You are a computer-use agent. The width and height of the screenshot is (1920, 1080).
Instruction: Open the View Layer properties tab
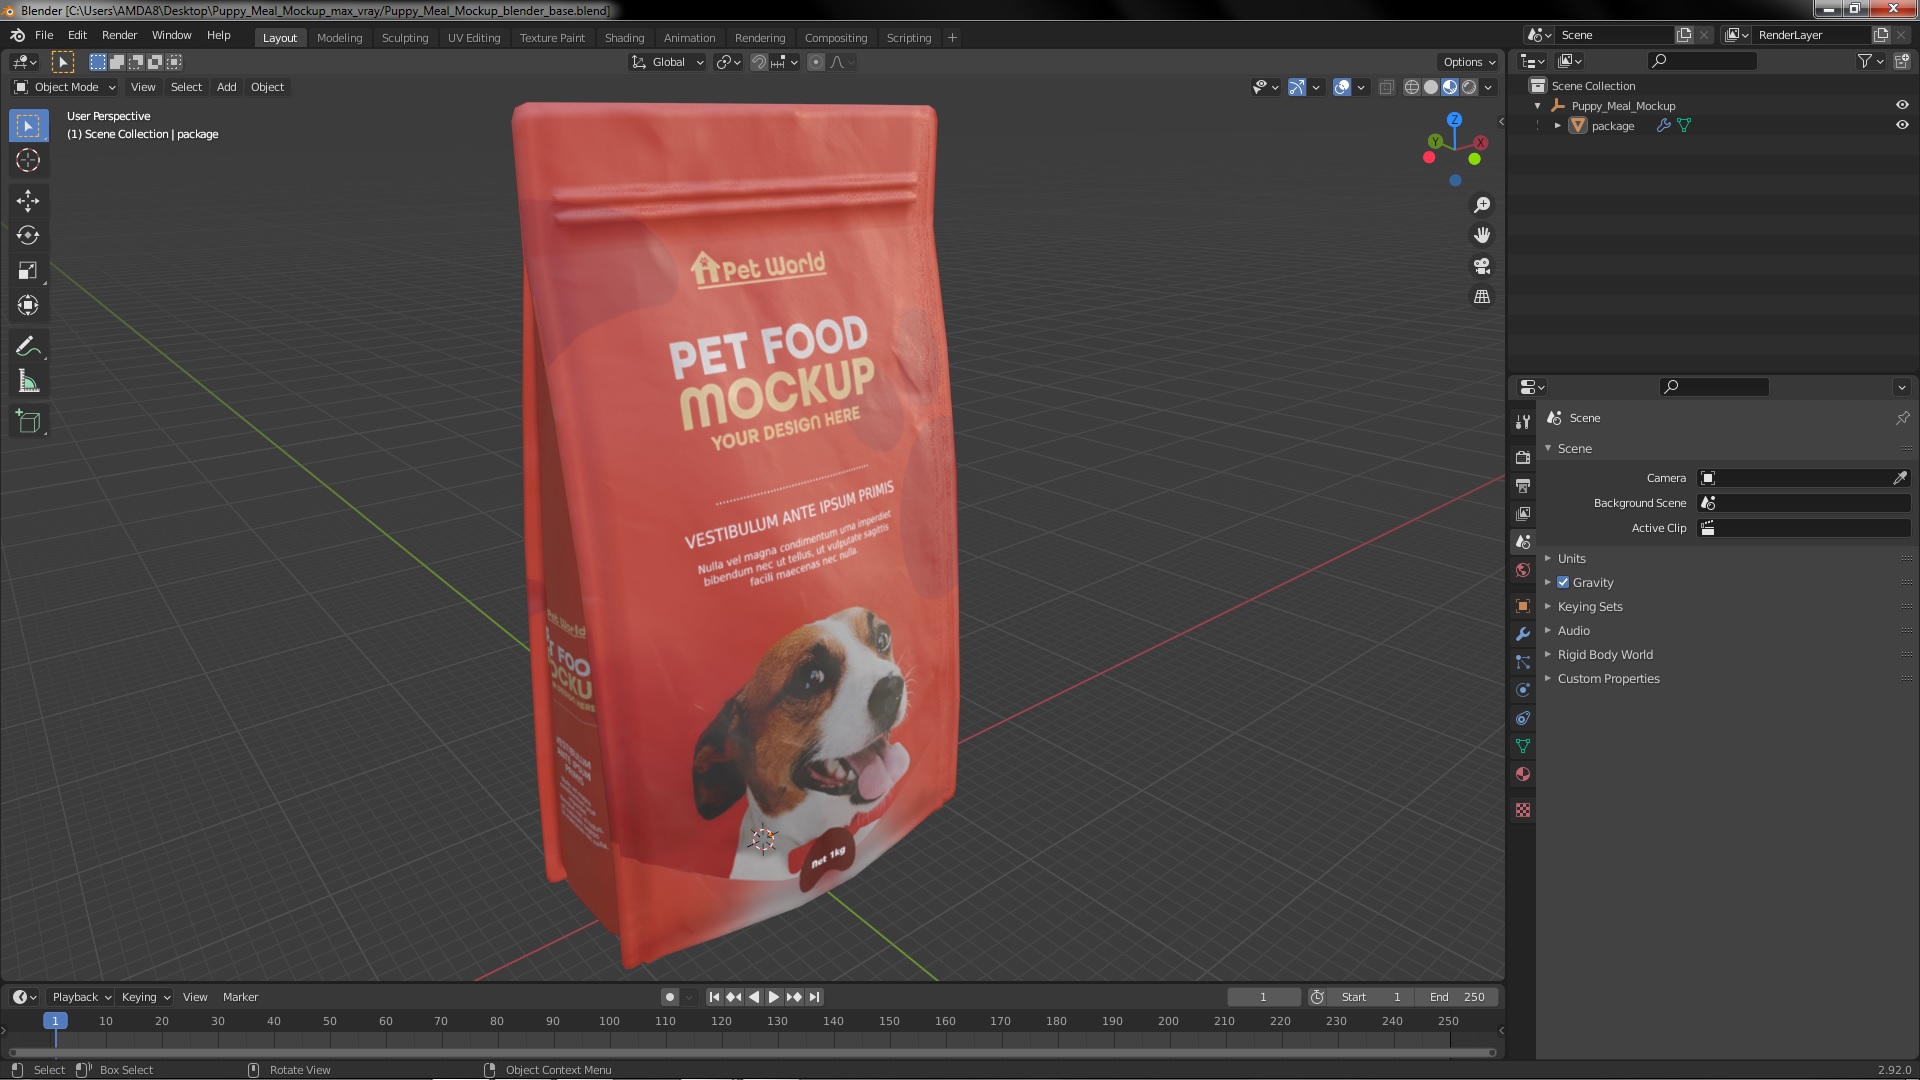click(1523, 513)
